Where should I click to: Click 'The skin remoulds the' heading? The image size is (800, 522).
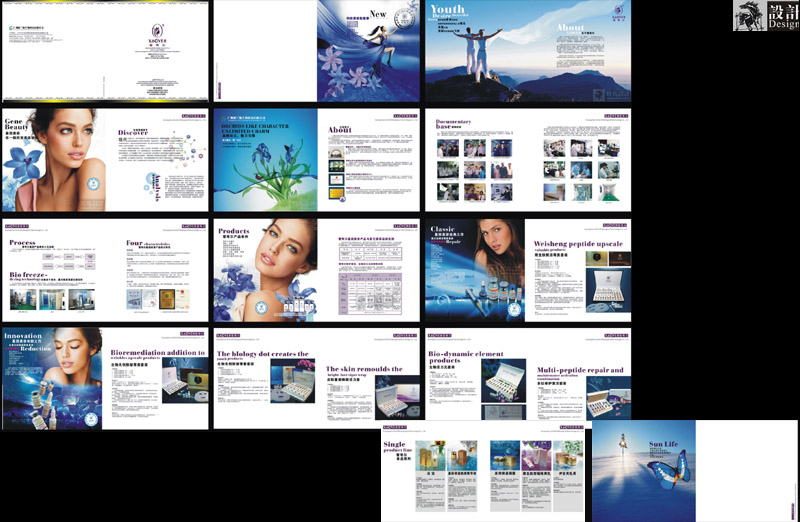point(364,368)
